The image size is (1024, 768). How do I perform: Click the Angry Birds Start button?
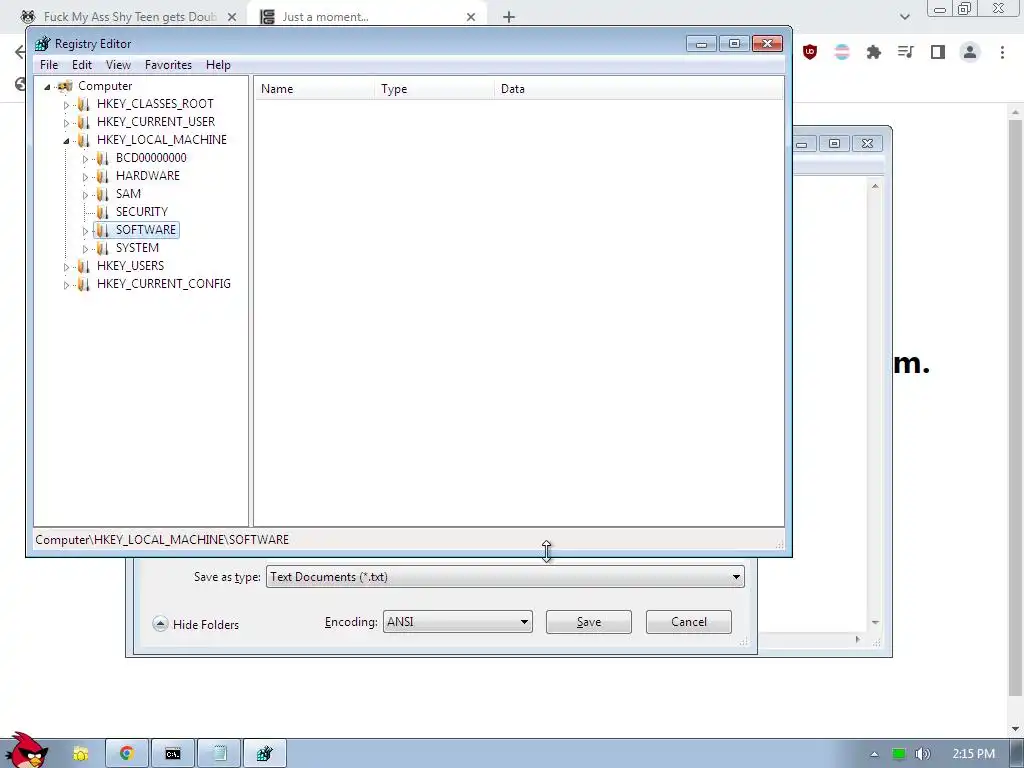pos(29,751)
